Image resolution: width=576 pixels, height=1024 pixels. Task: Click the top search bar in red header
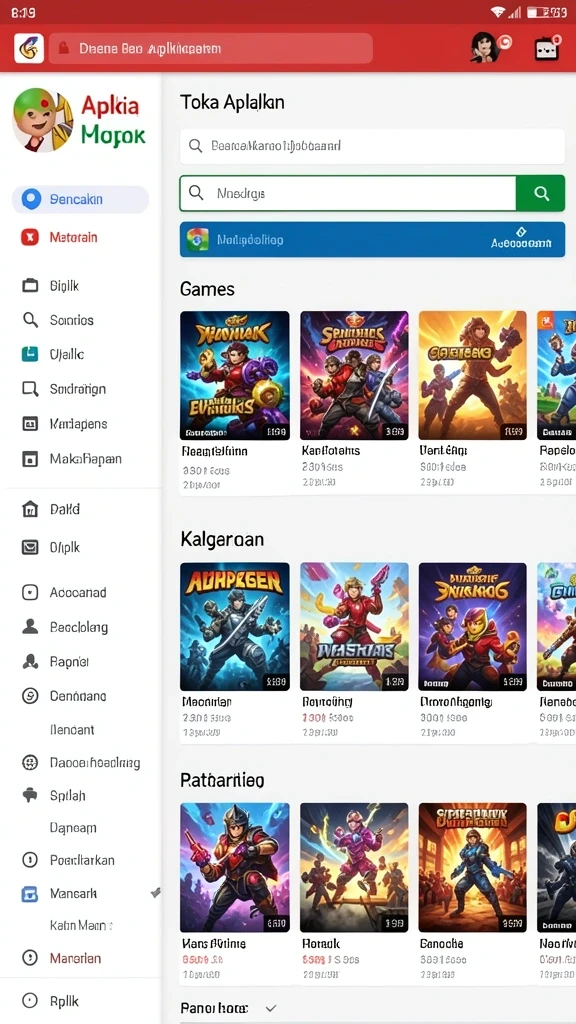click(210, 48)
